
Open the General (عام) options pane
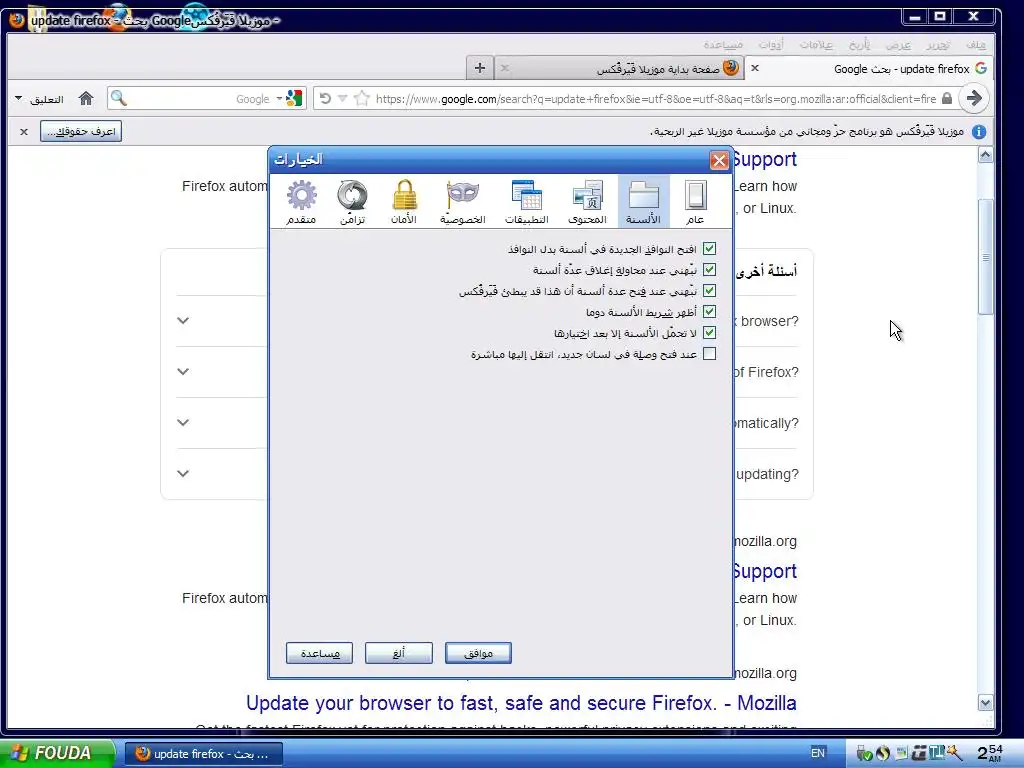coord(696,202)
